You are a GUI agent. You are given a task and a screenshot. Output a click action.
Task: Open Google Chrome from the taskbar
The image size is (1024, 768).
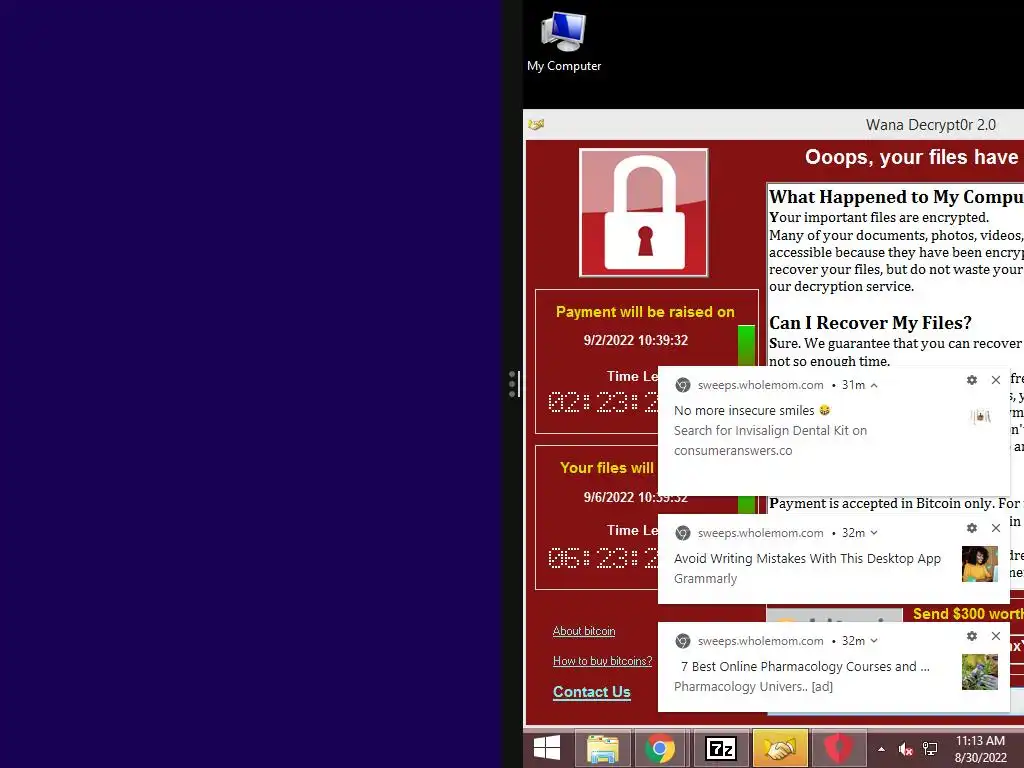click(660, 748)
